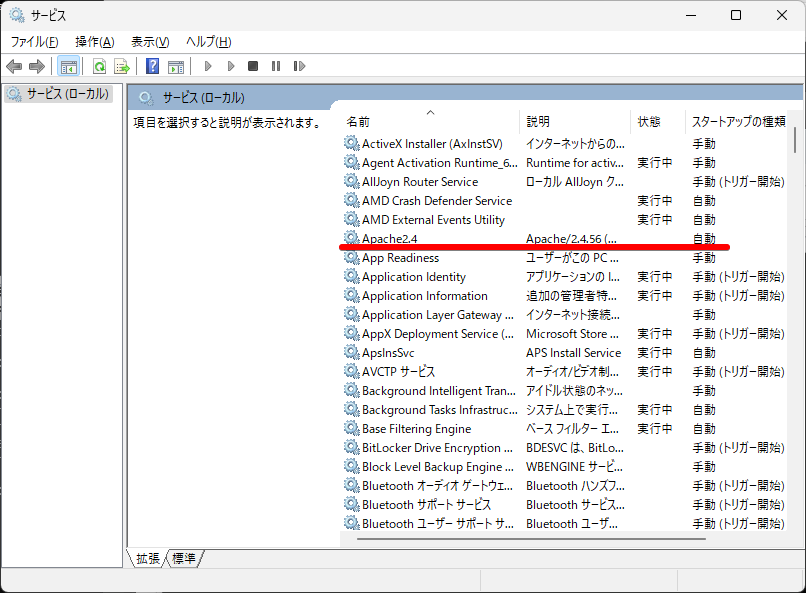Screen dimensions: 806x593
Task: Click the Refresh toolbar icon
Action: click(x=99, y=66)
